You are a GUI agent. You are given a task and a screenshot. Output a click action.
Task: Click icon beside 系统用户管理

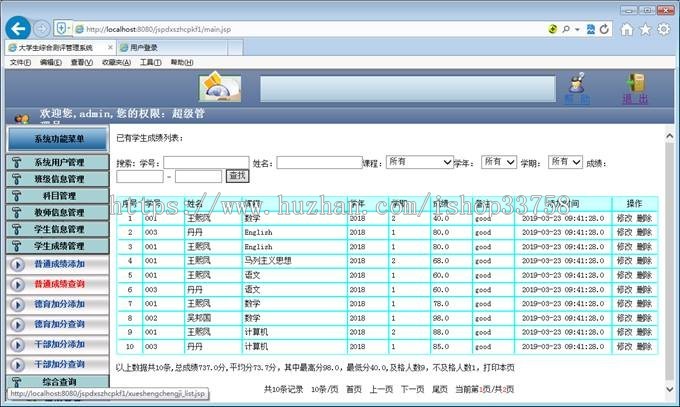tap(16, 162)
